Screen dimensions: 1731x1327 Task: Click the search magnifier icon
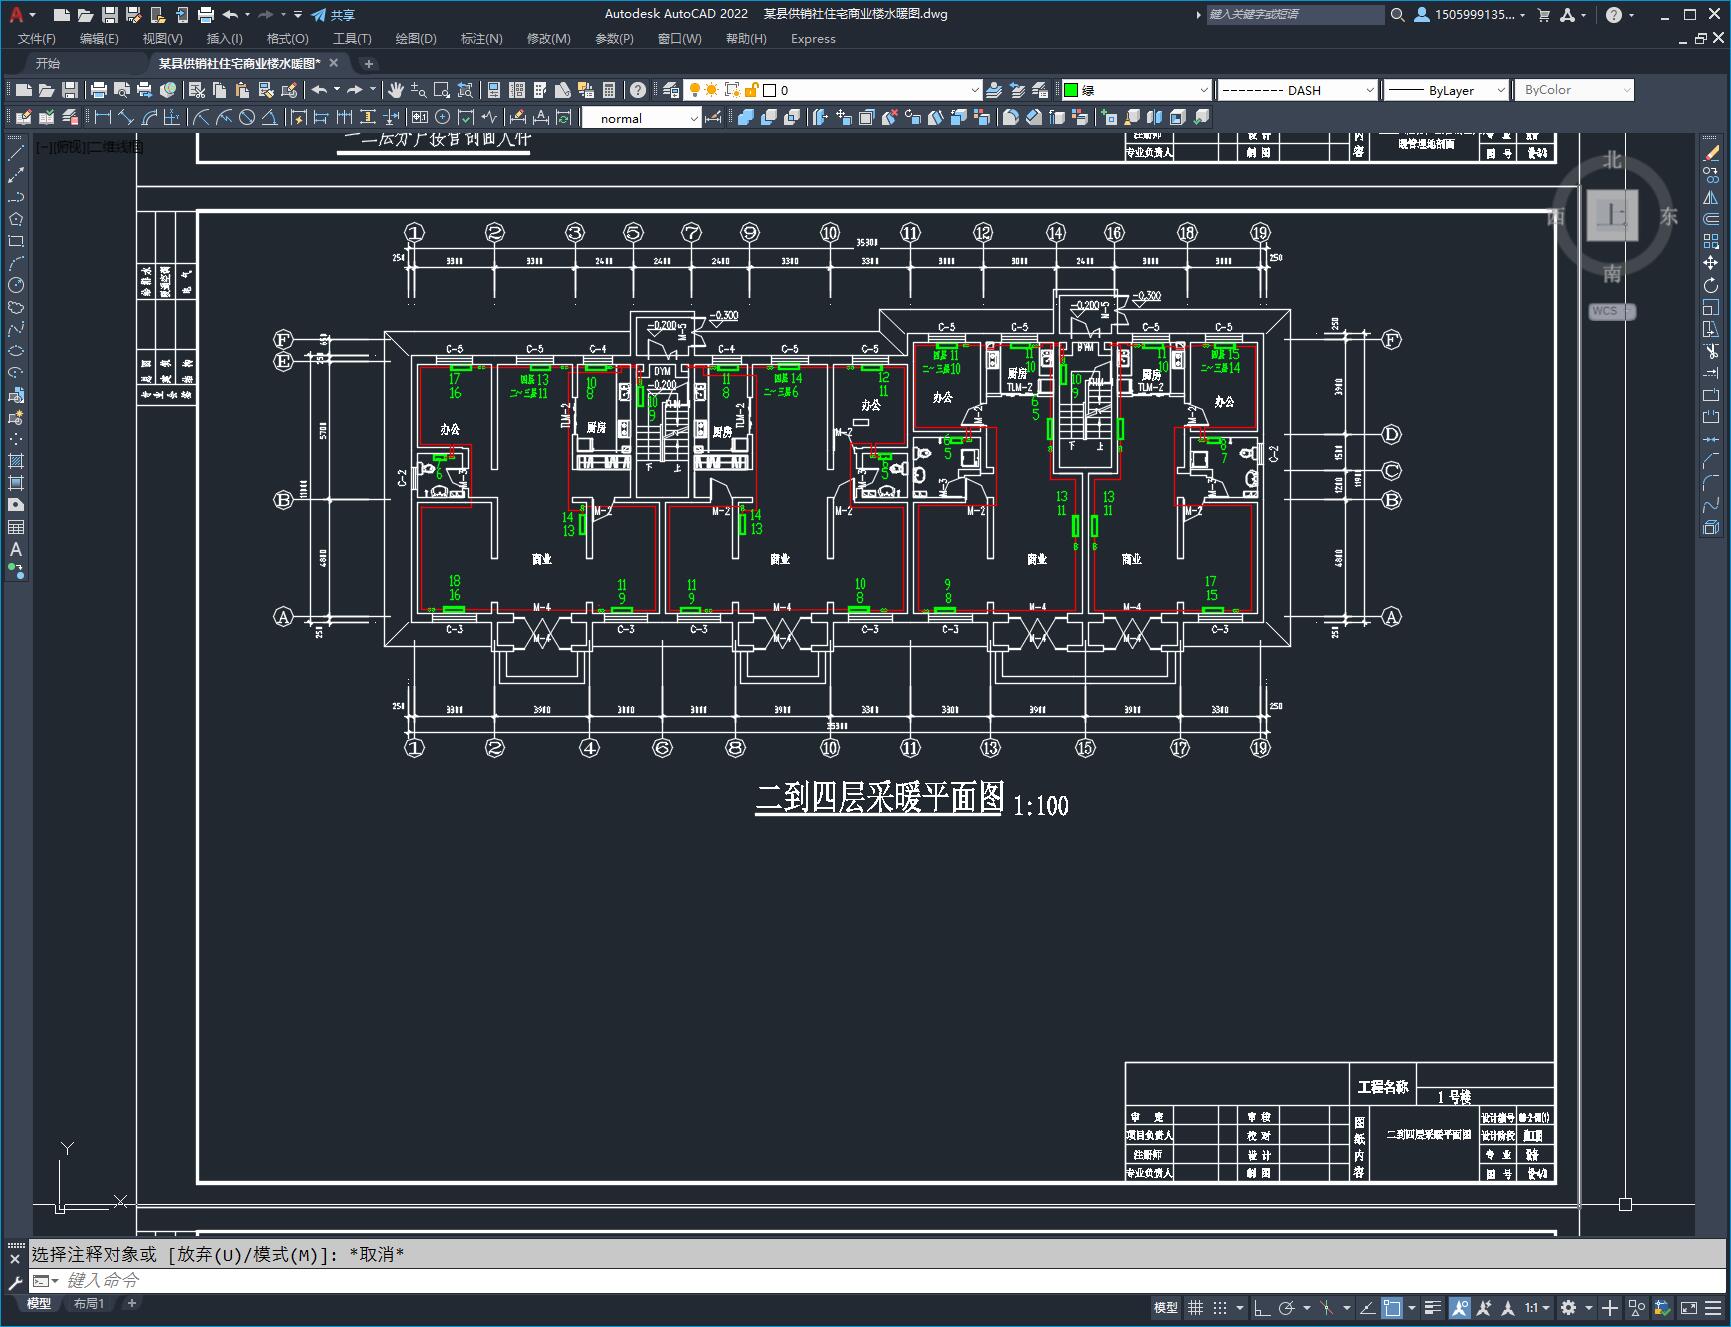pos(1397,15)
